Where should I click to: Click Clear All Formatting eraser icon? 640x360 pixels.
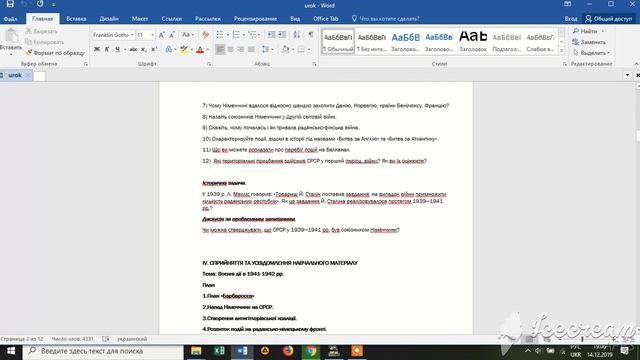206,35
